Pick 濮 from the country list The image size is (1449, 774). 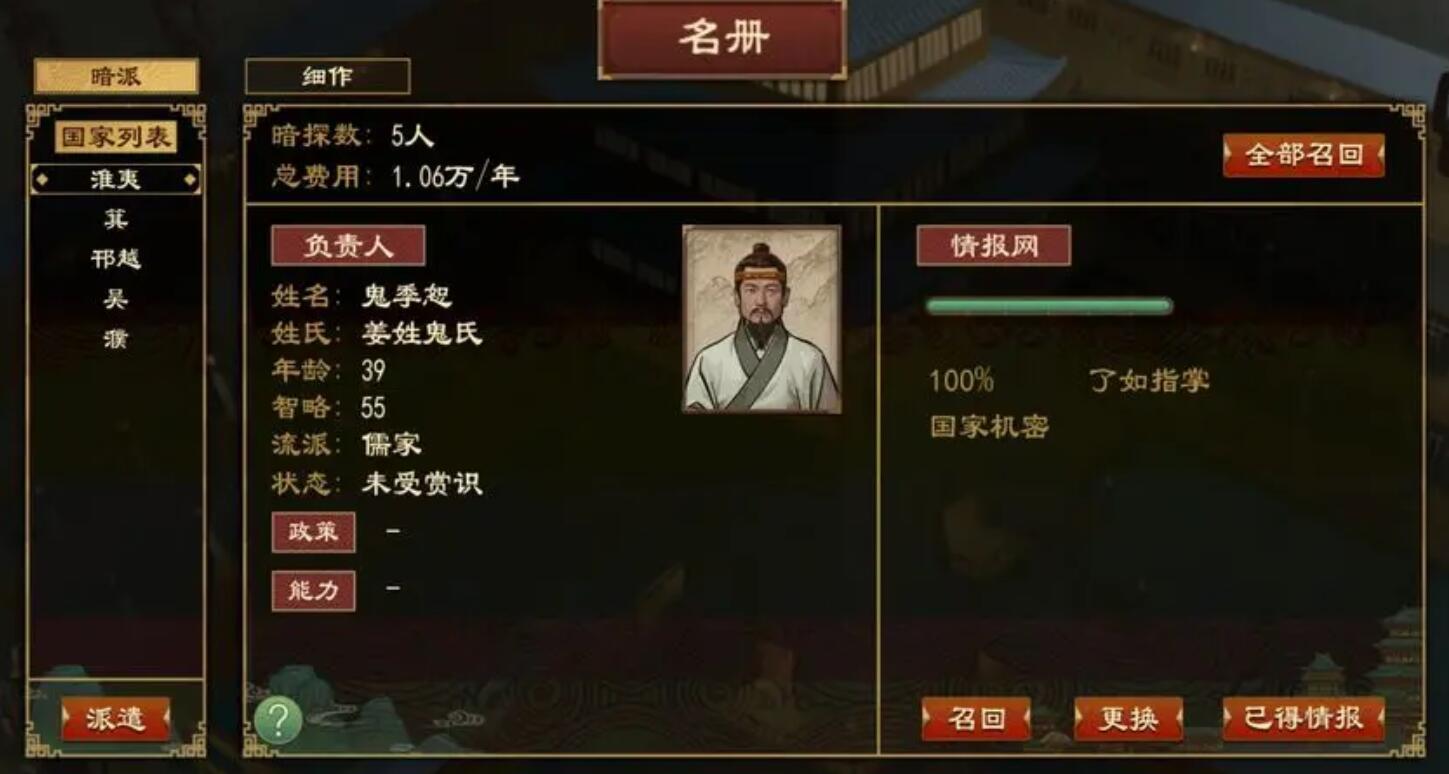pyautogui.click(x=116, y=339)
